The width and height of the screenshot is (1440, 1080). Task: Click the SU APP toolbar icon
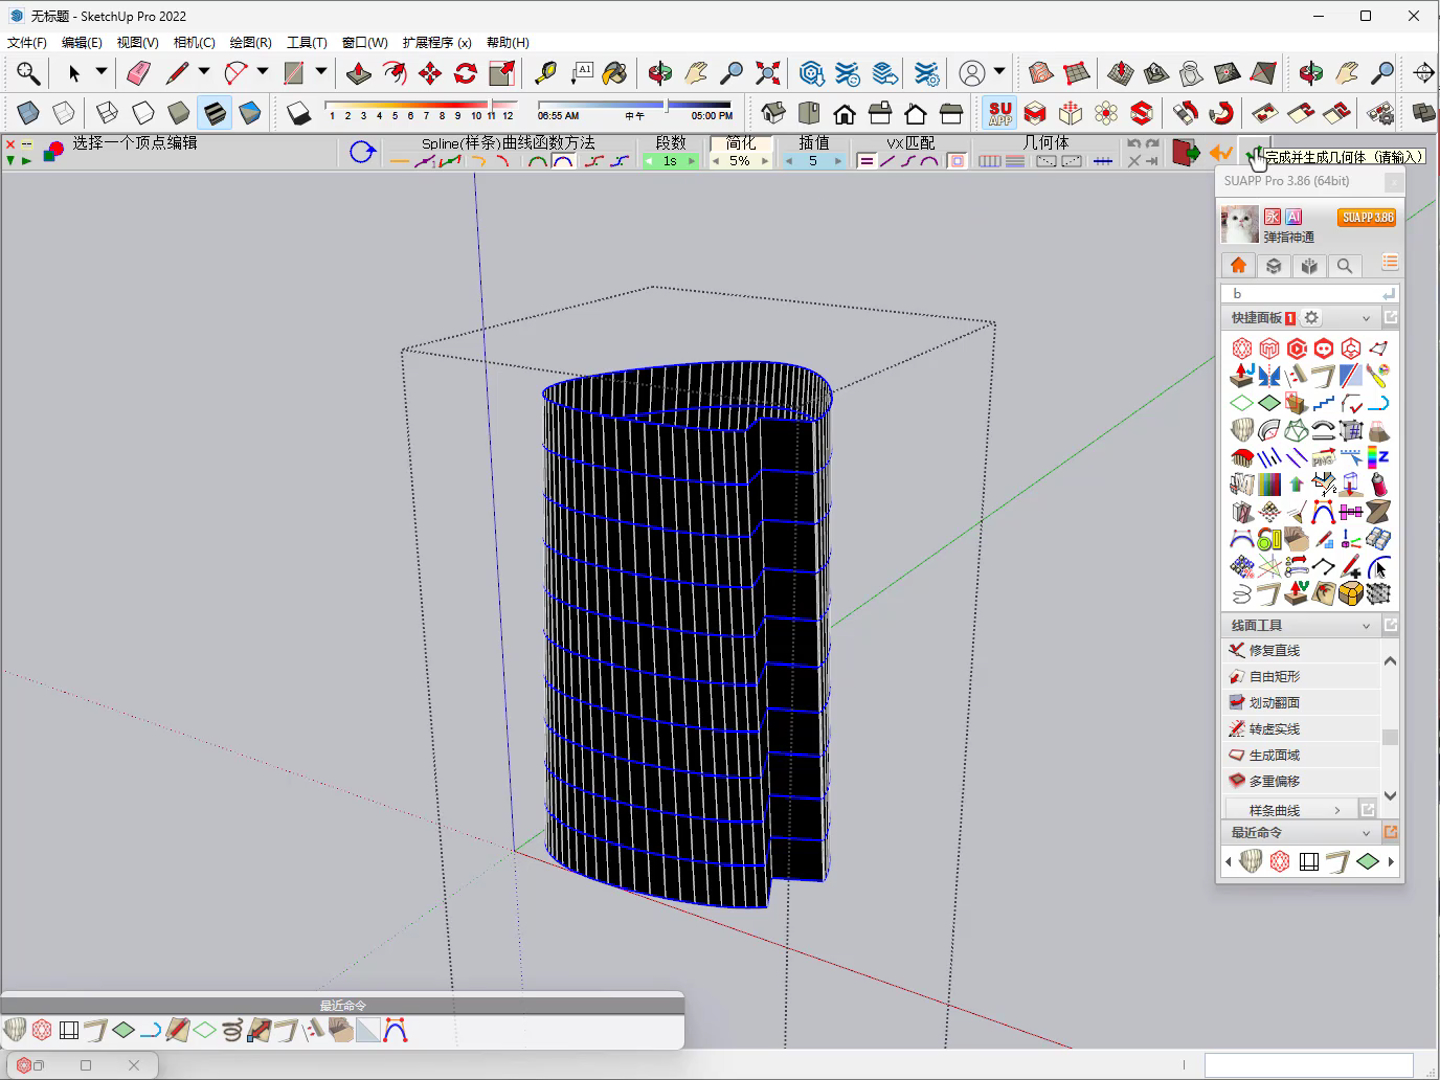coord(1000,113)
